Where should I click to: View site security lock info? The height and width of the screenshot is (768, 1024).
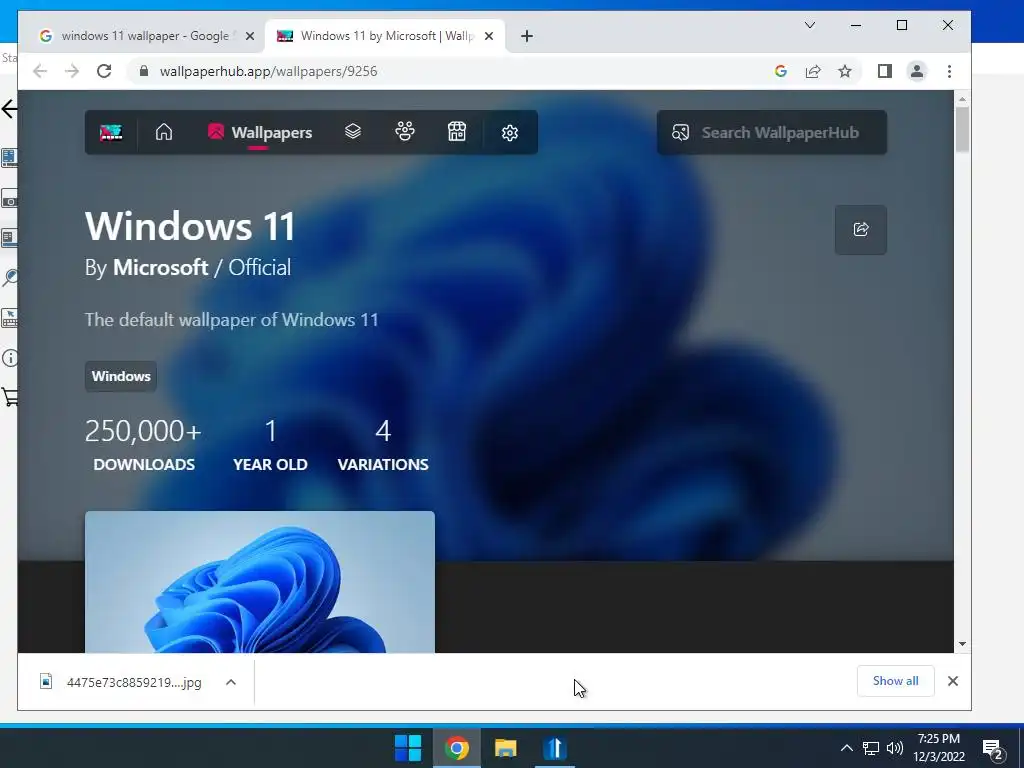pos(144,71)
